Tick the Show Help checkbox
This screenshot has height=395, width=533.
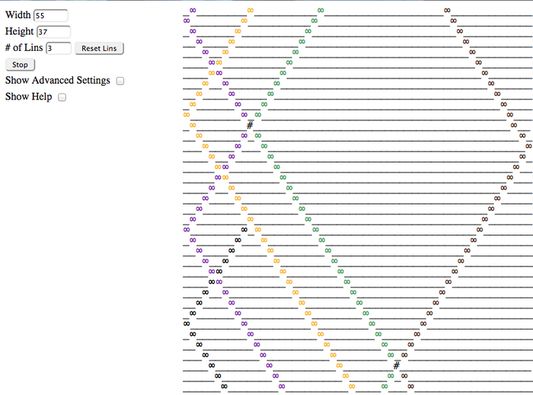pos(62,97)
